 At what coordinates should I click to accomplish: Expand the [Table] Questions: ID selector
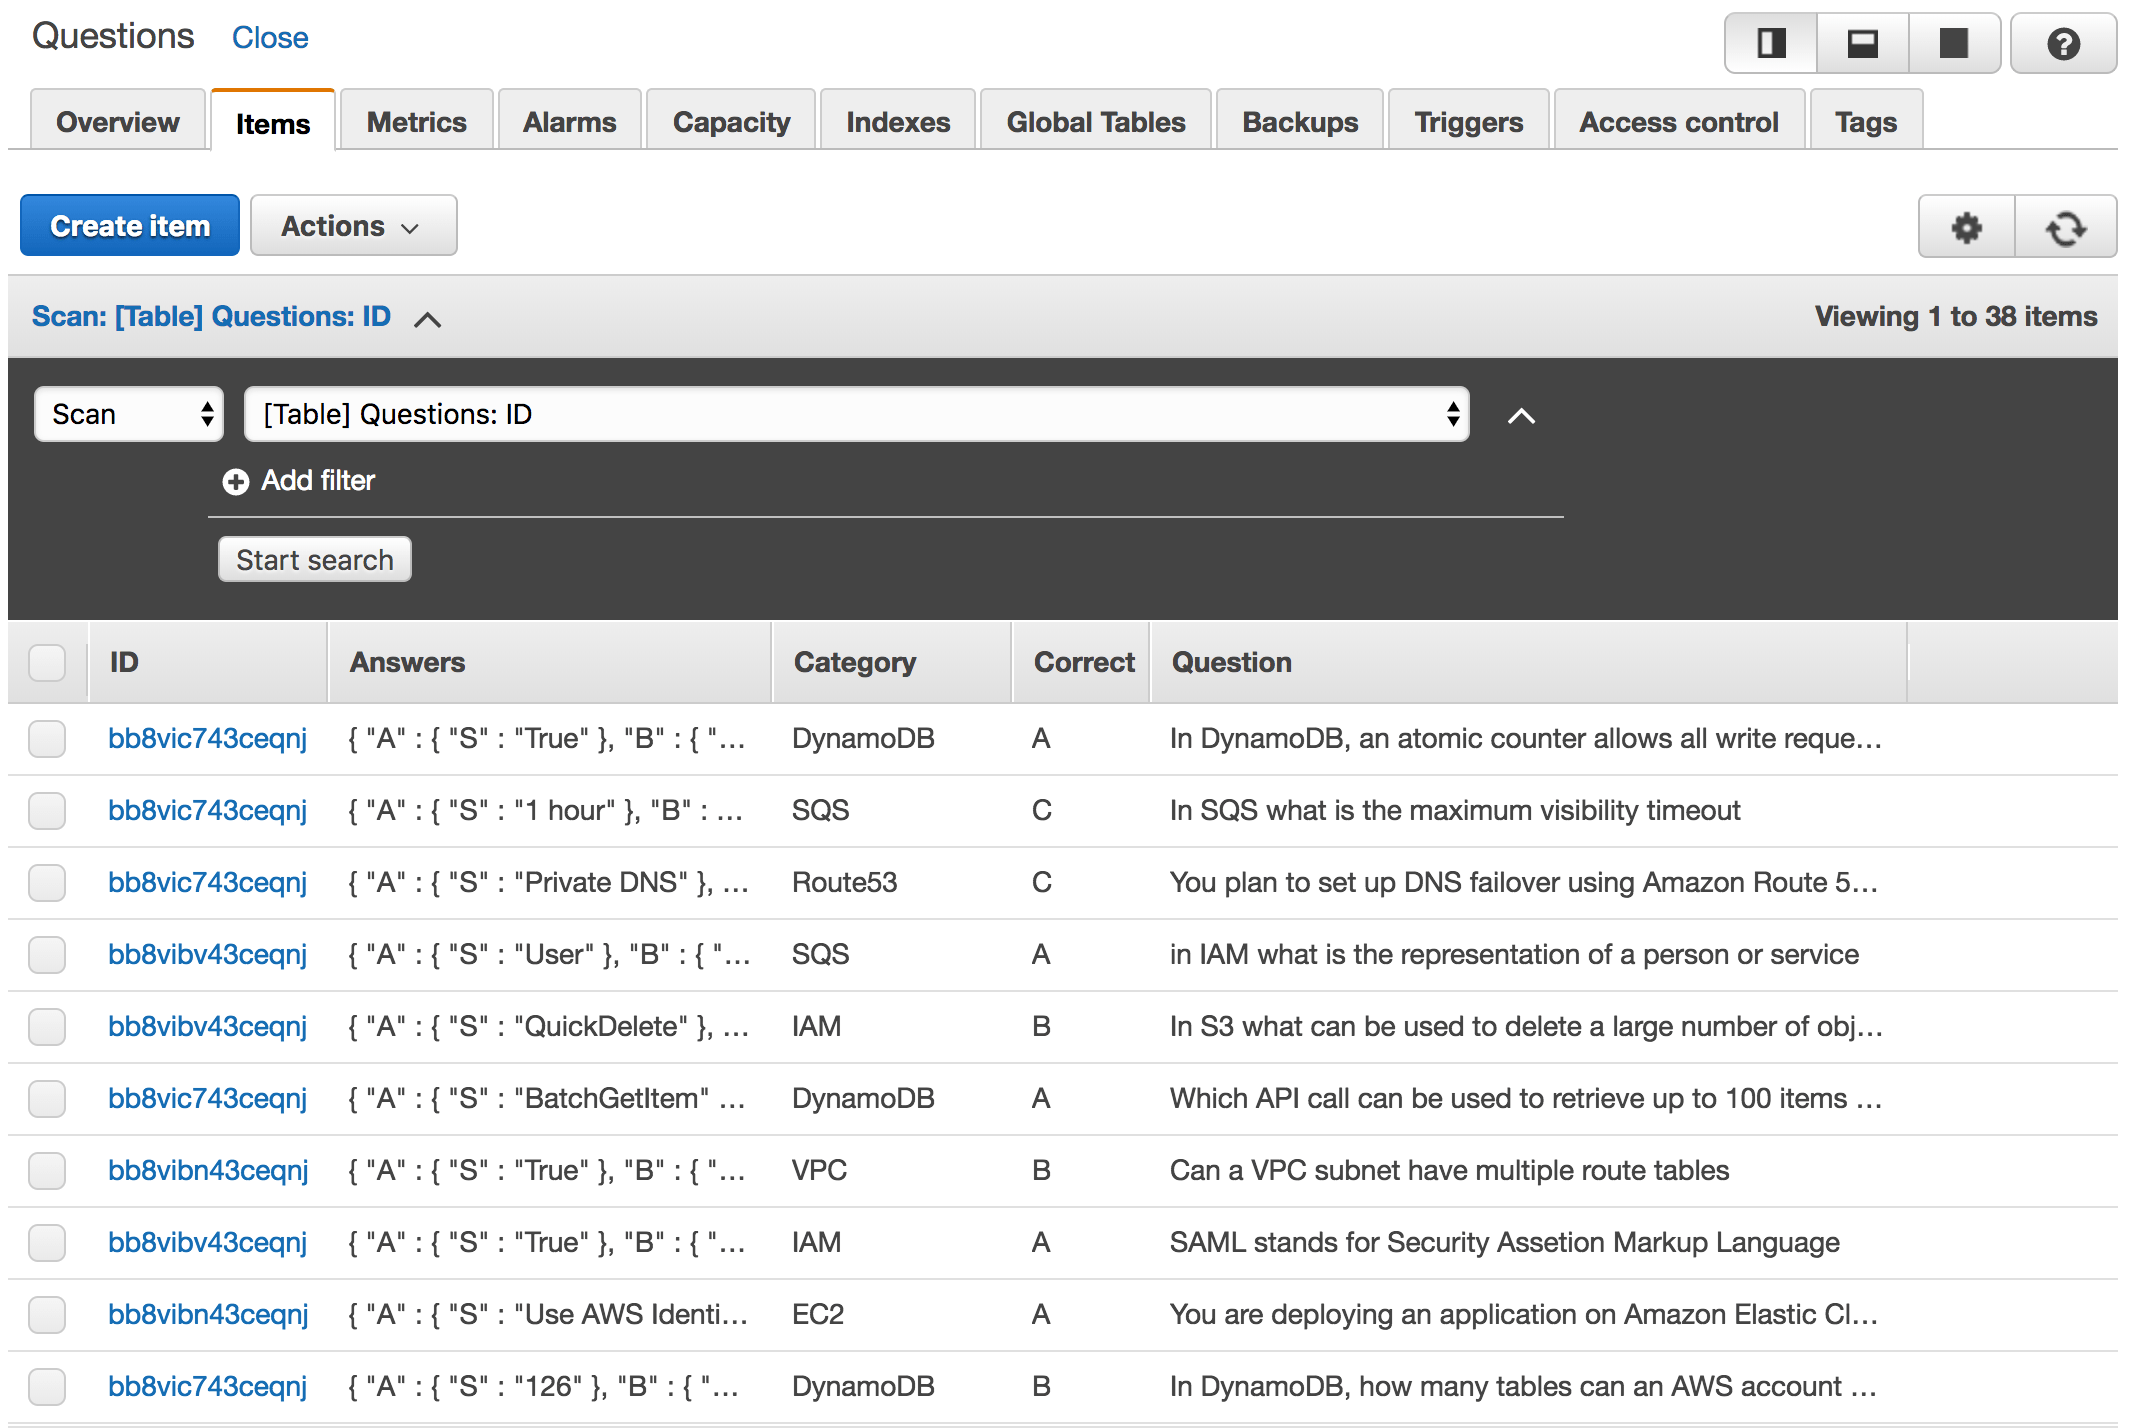[x=857, y=414]
